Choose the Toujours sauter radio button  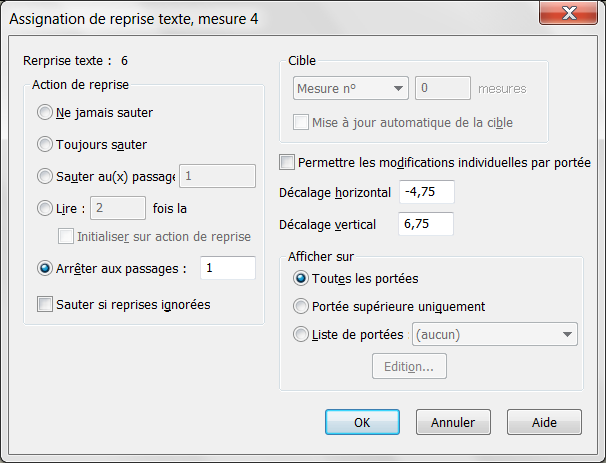point(45,144)
